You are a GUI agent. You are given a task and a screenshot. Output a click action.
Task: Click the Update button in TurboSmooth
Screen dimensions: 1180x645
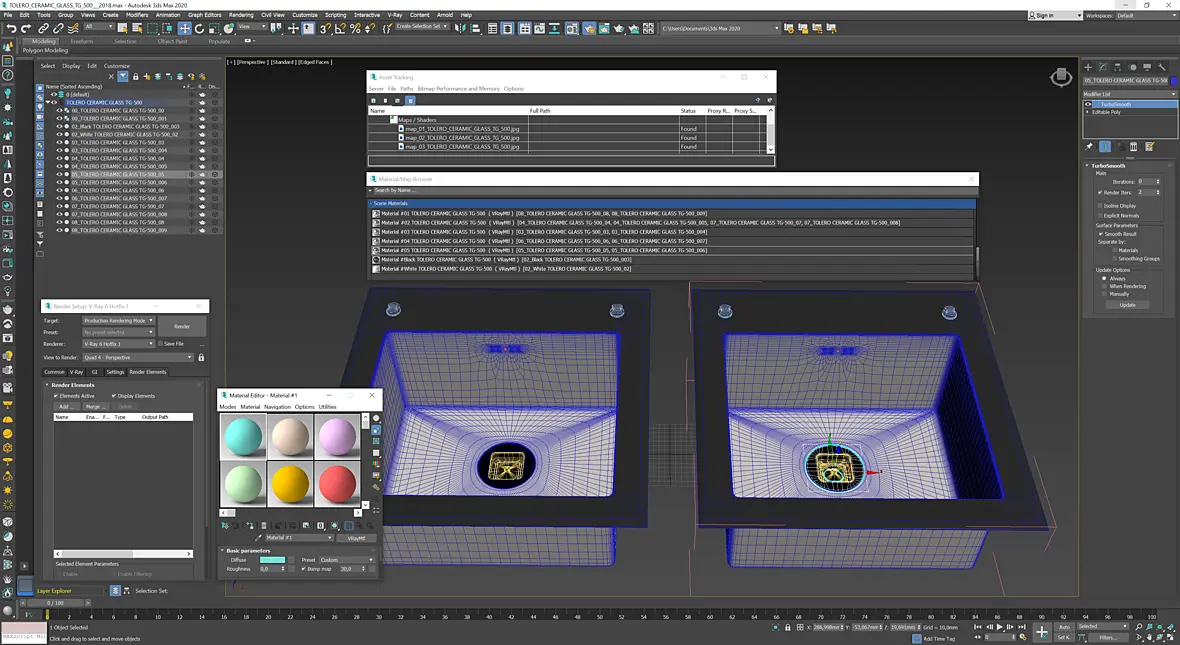click(x=1127, y=305)
